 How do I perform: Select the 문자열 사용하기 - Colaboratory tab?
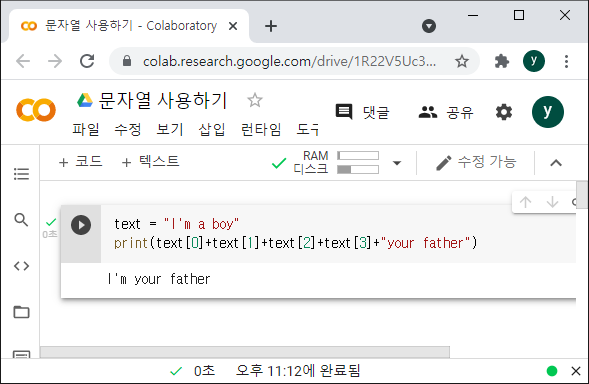(x=129, y=26)
